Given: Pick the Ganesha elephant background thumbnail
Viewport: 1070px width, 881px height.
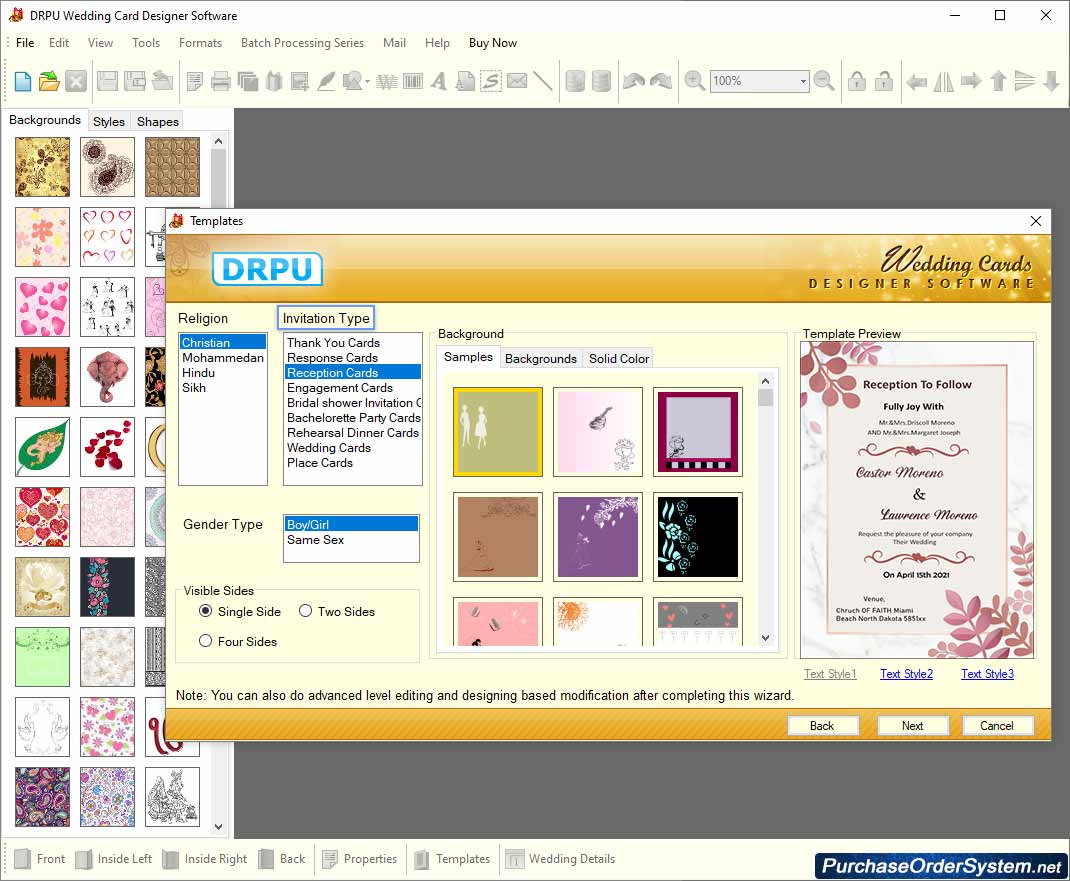Looking at the screenshot, I should (107, 377).
